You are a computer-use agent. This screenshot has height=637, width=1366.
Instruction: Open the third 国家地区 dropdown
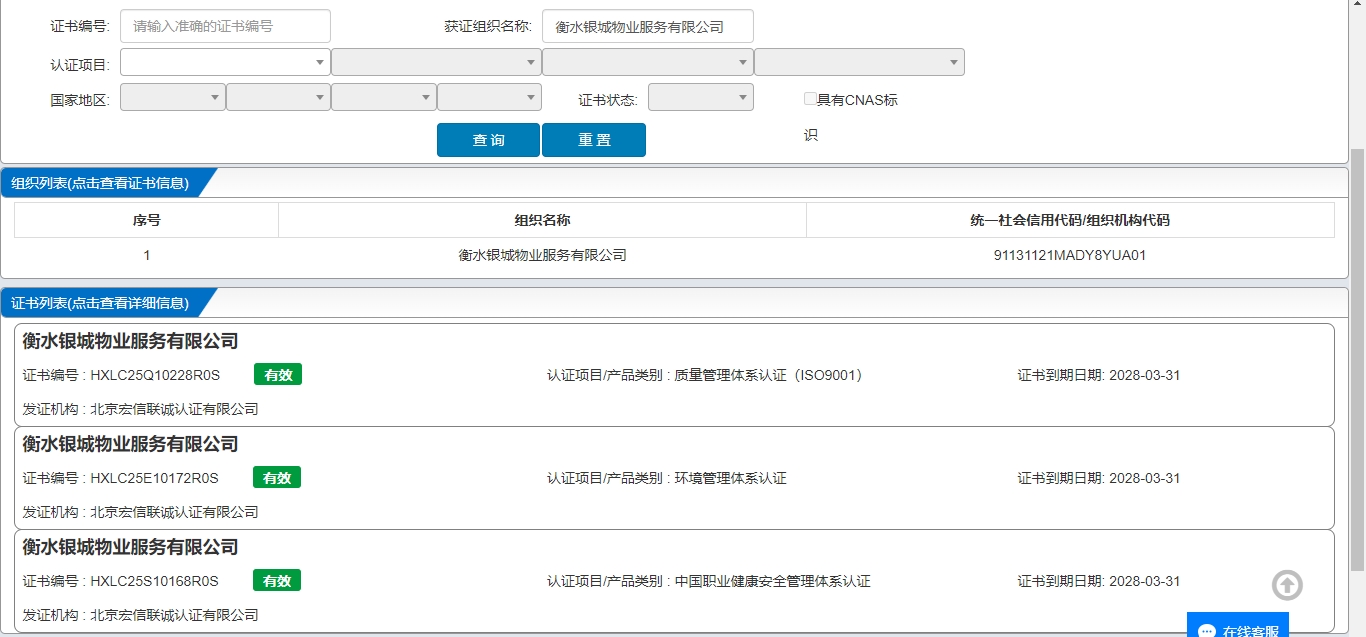383,97
